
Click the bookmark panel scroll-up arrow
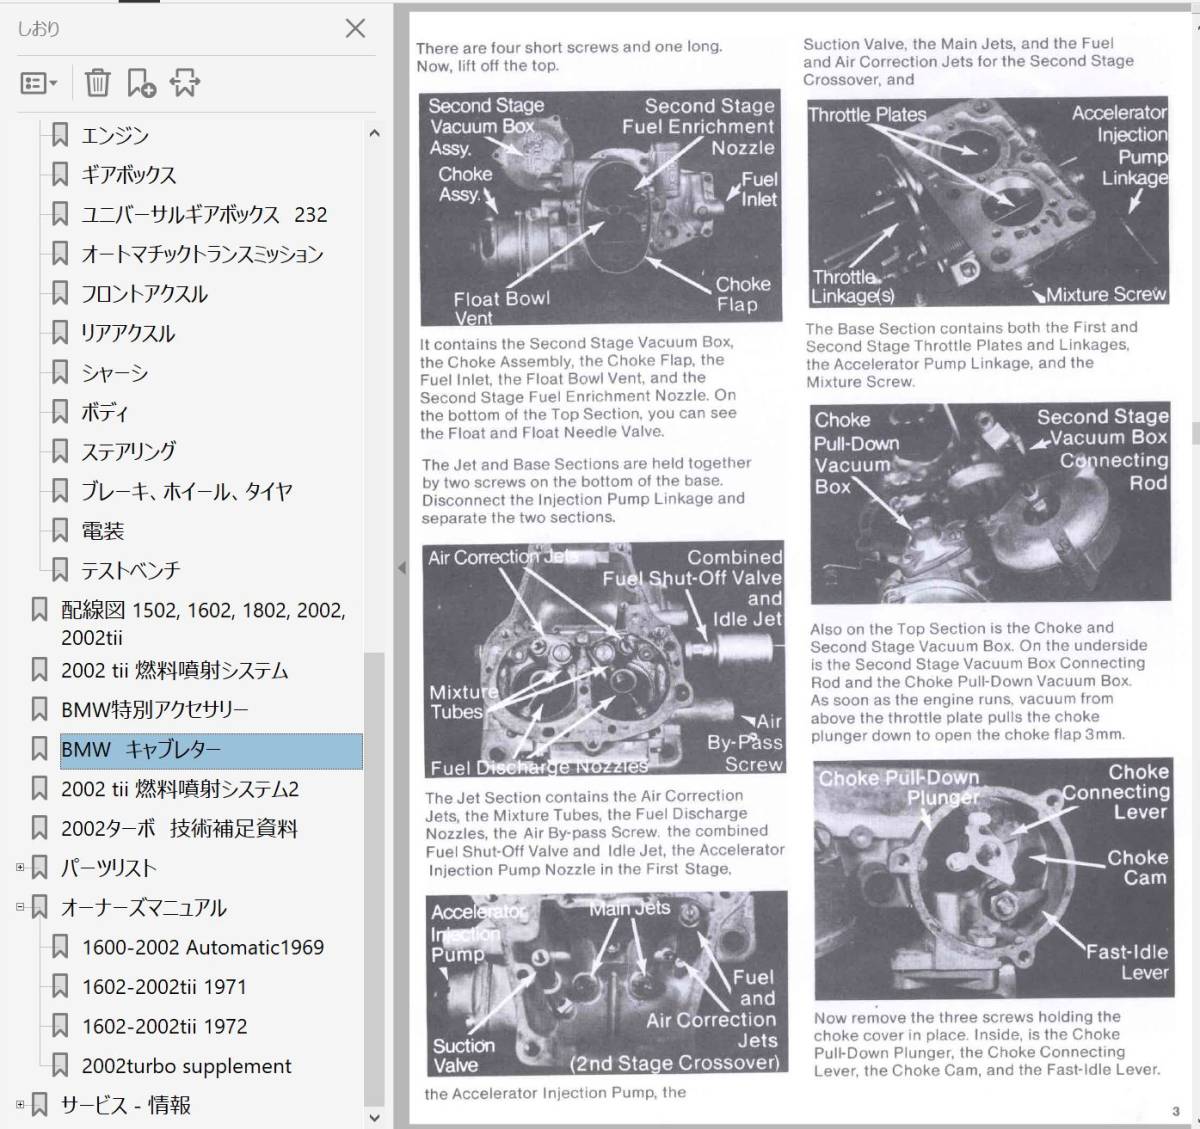click(x=374, y=133)
